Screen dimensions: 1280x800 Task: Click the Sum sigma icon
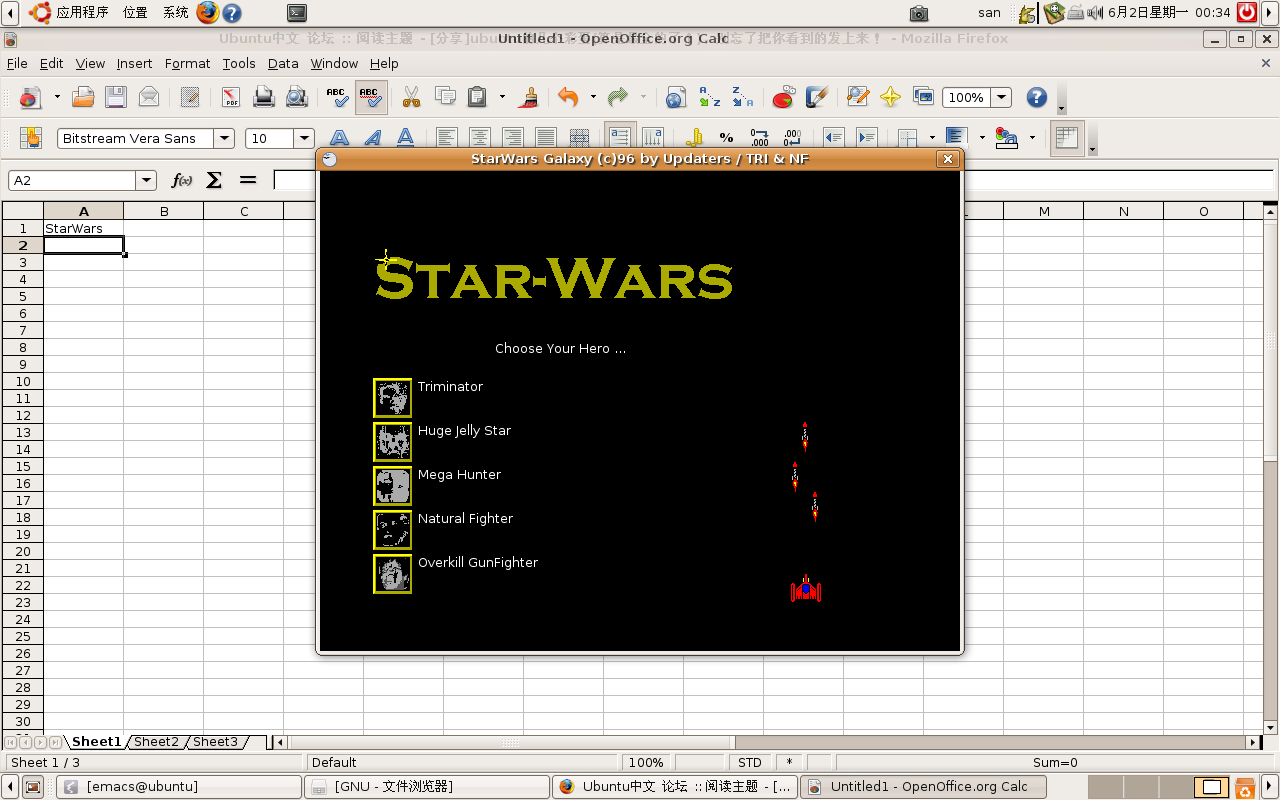coord(214,180)
